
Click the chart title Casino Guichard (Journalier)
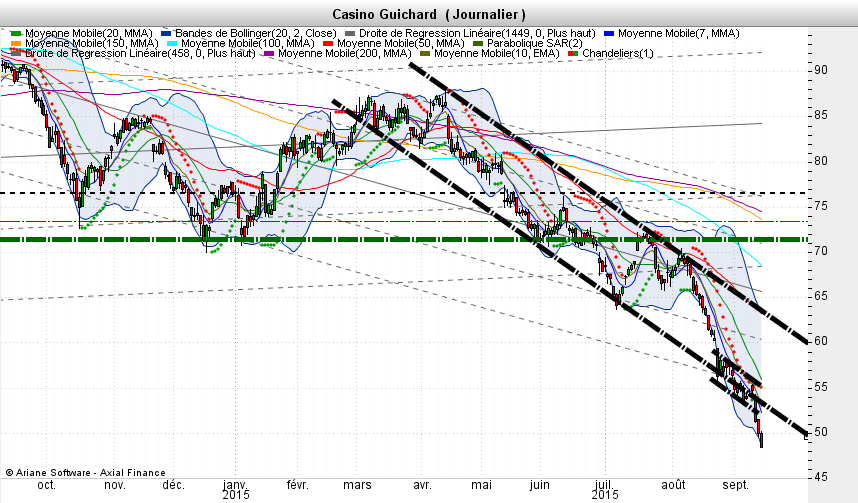coord(428,14)
